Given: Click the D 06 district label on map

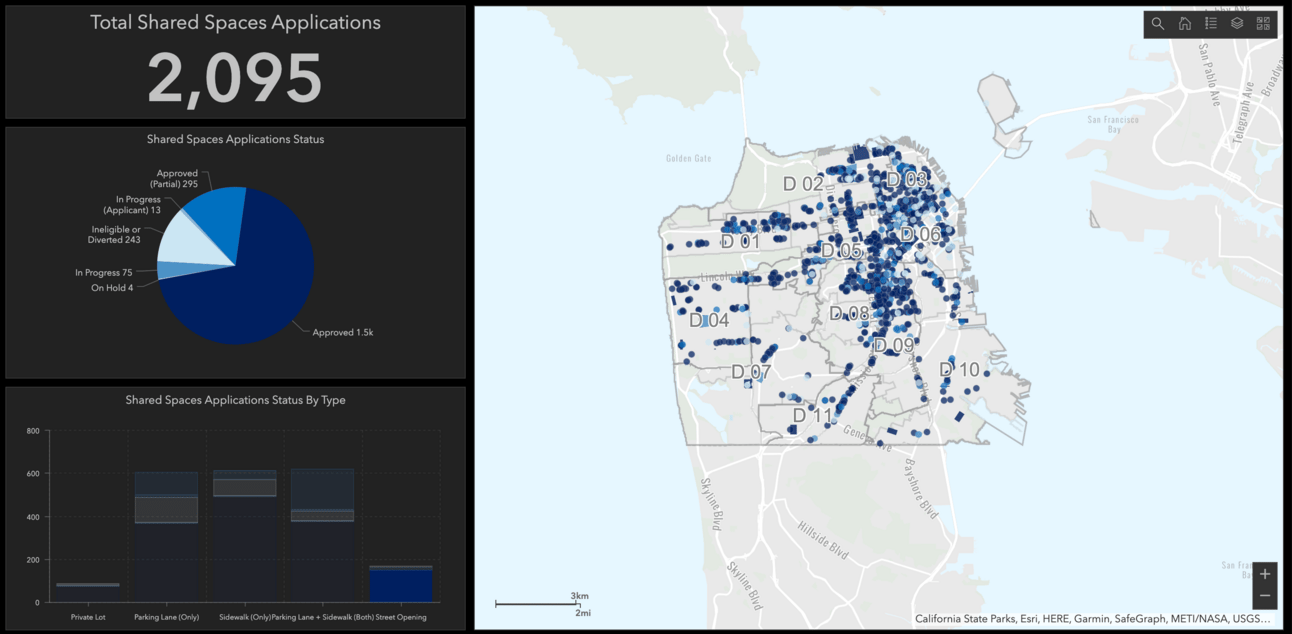Looking at the screenshot, I should coord(920,234).
